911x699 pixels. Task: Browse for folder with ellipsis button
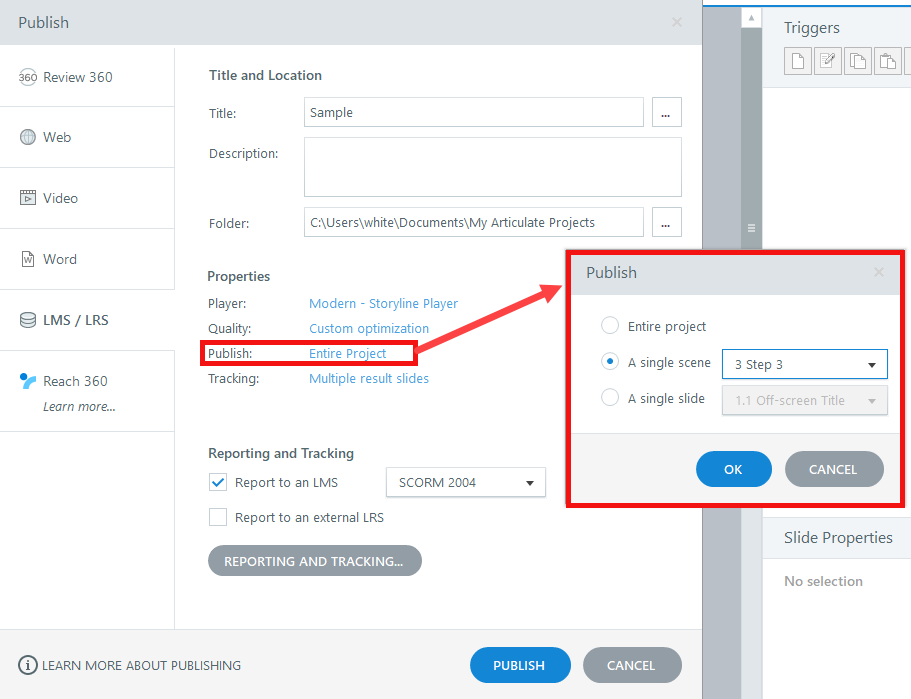(x=666, y=222)
